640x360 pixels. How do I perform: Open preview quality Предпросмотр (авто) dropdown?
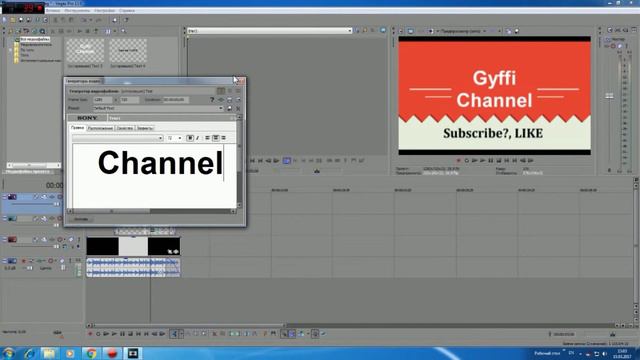pyautogui.click(x=484, y=31)
